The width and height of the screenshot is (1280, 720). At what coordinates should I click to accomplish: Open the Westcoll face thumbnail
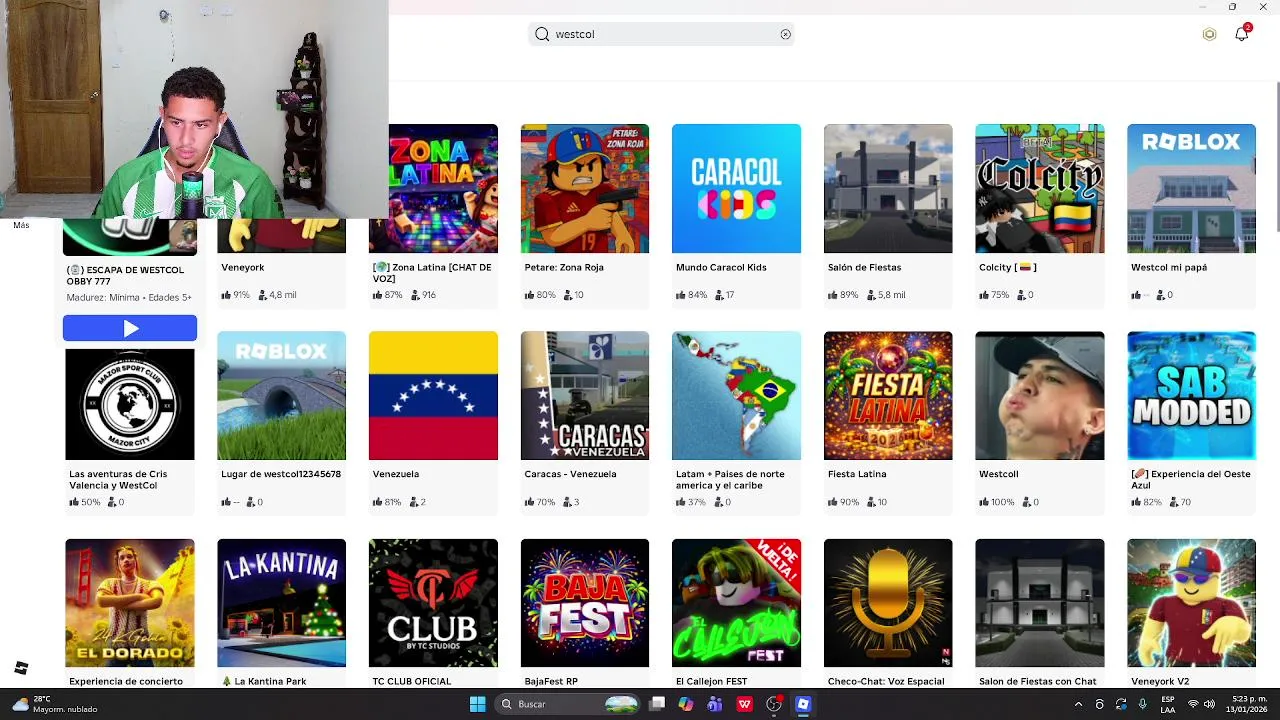point(1040,396)
